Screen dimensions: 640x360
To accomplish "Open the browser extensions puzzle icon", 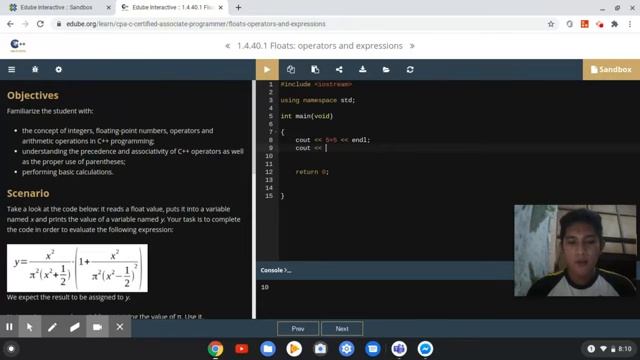I will tap(614, 24).
